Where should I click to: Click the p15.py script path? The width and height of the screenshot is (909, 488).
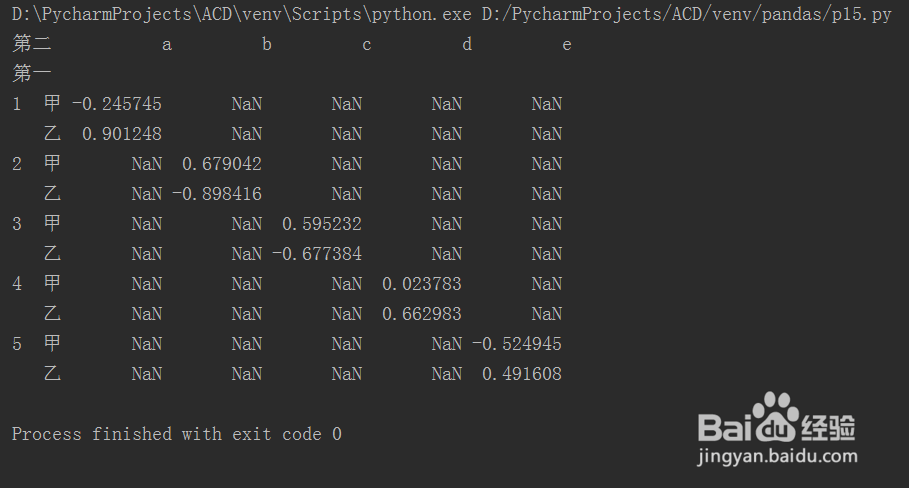tap(686, 14)
